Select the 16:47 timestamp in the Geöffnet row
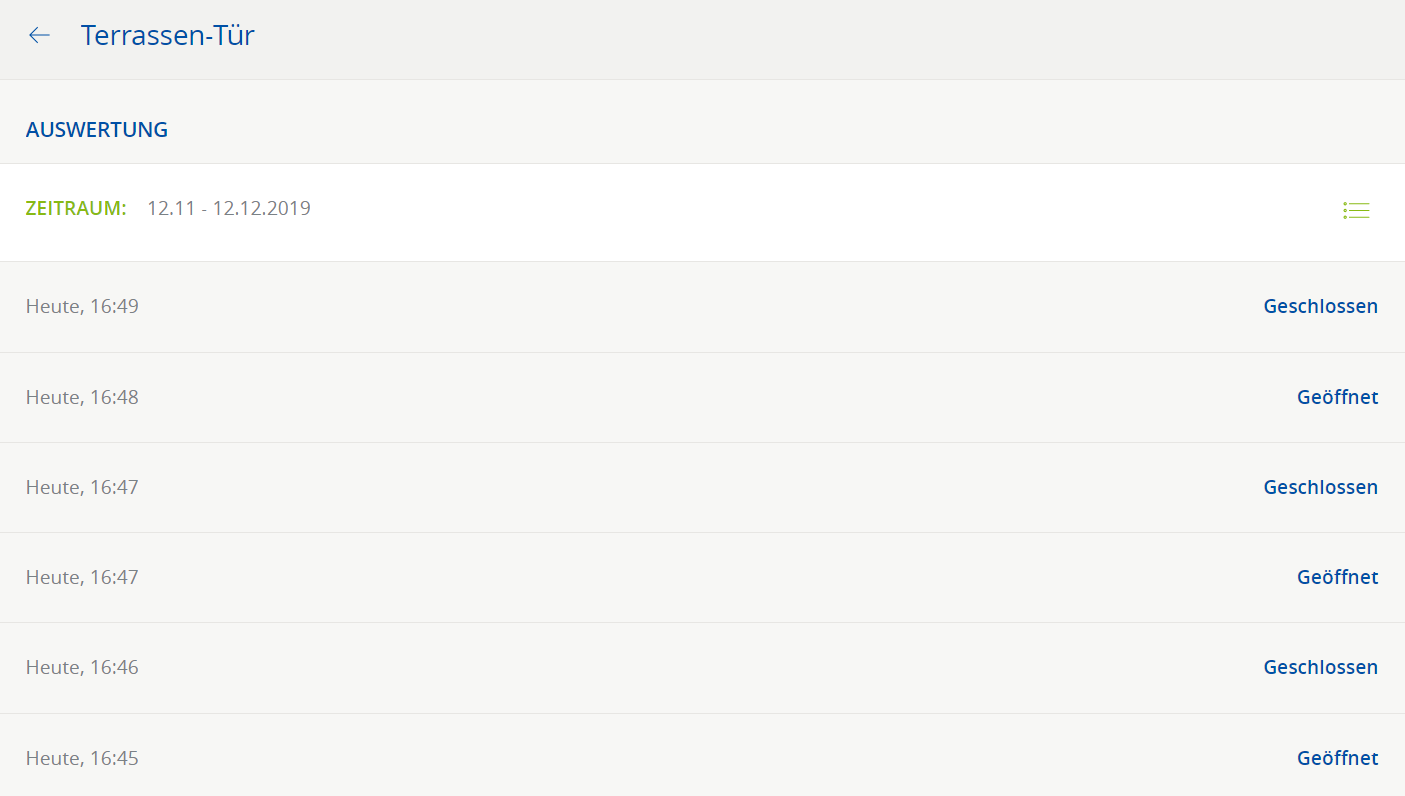The width and height of the screenshot is (1405, 796). tap(82, 578)
